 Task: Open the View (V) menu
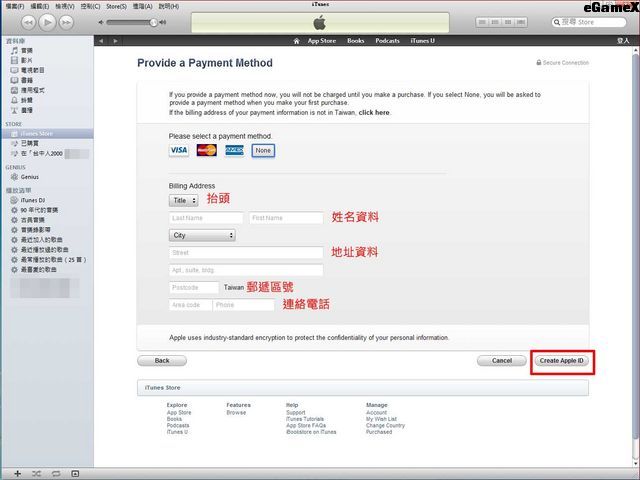[x=65, y=7]
